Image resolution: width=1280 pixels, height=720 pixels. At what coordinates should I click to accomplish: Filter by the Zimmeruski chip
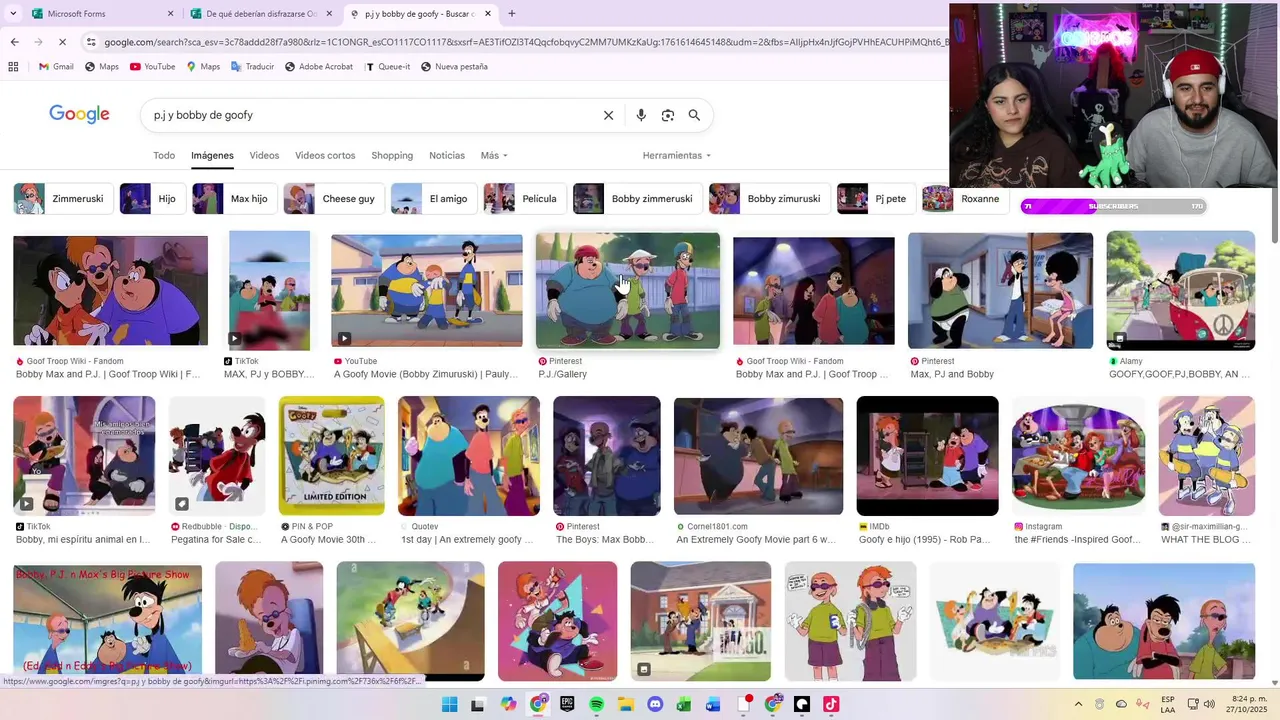pos(62,199)
